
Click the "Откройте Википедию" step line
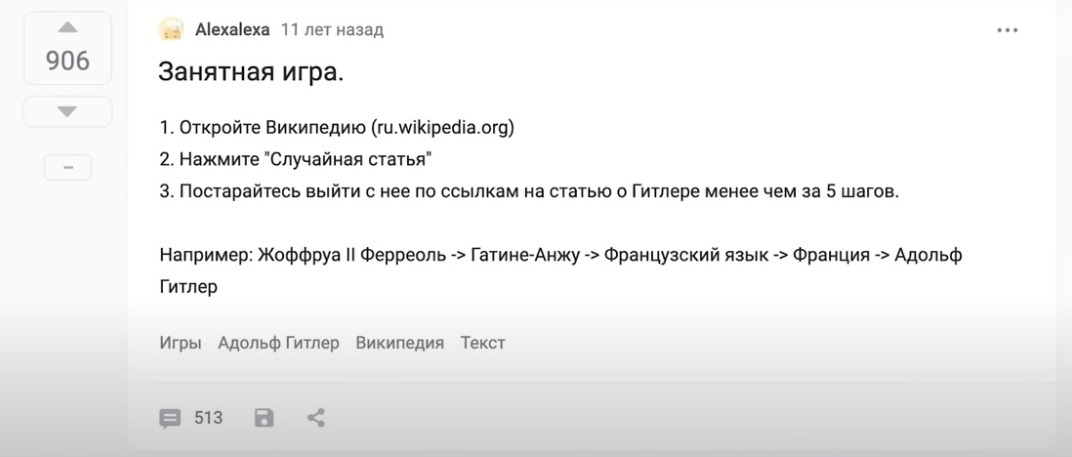[x=336, y=128]
